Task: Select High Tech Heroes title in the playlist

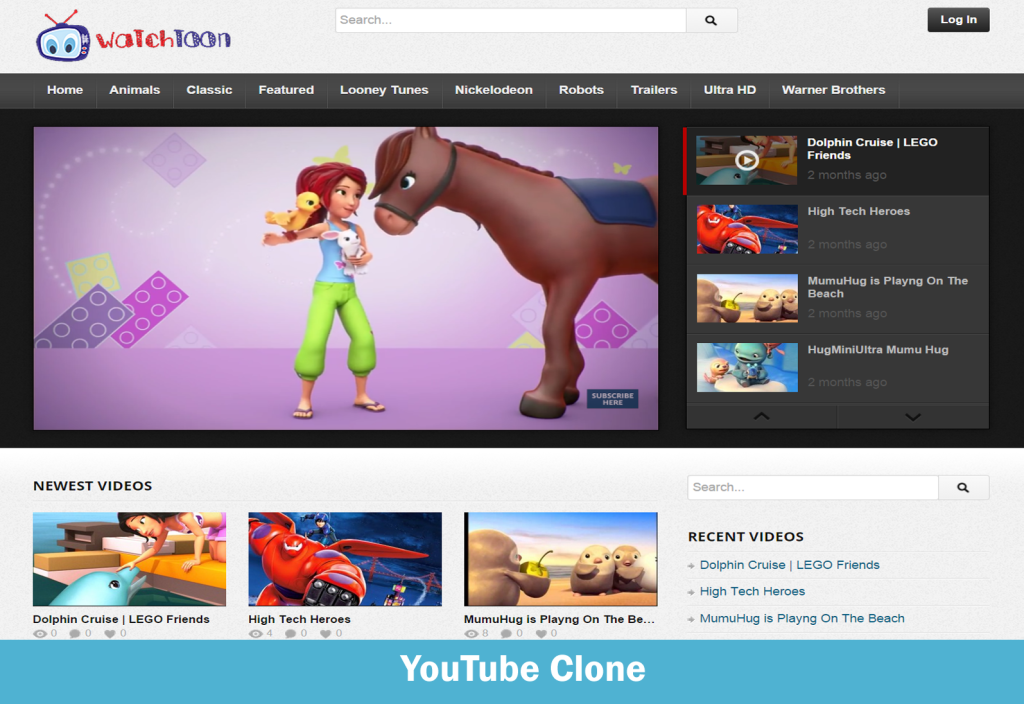Action: click(x=858, y=212)
